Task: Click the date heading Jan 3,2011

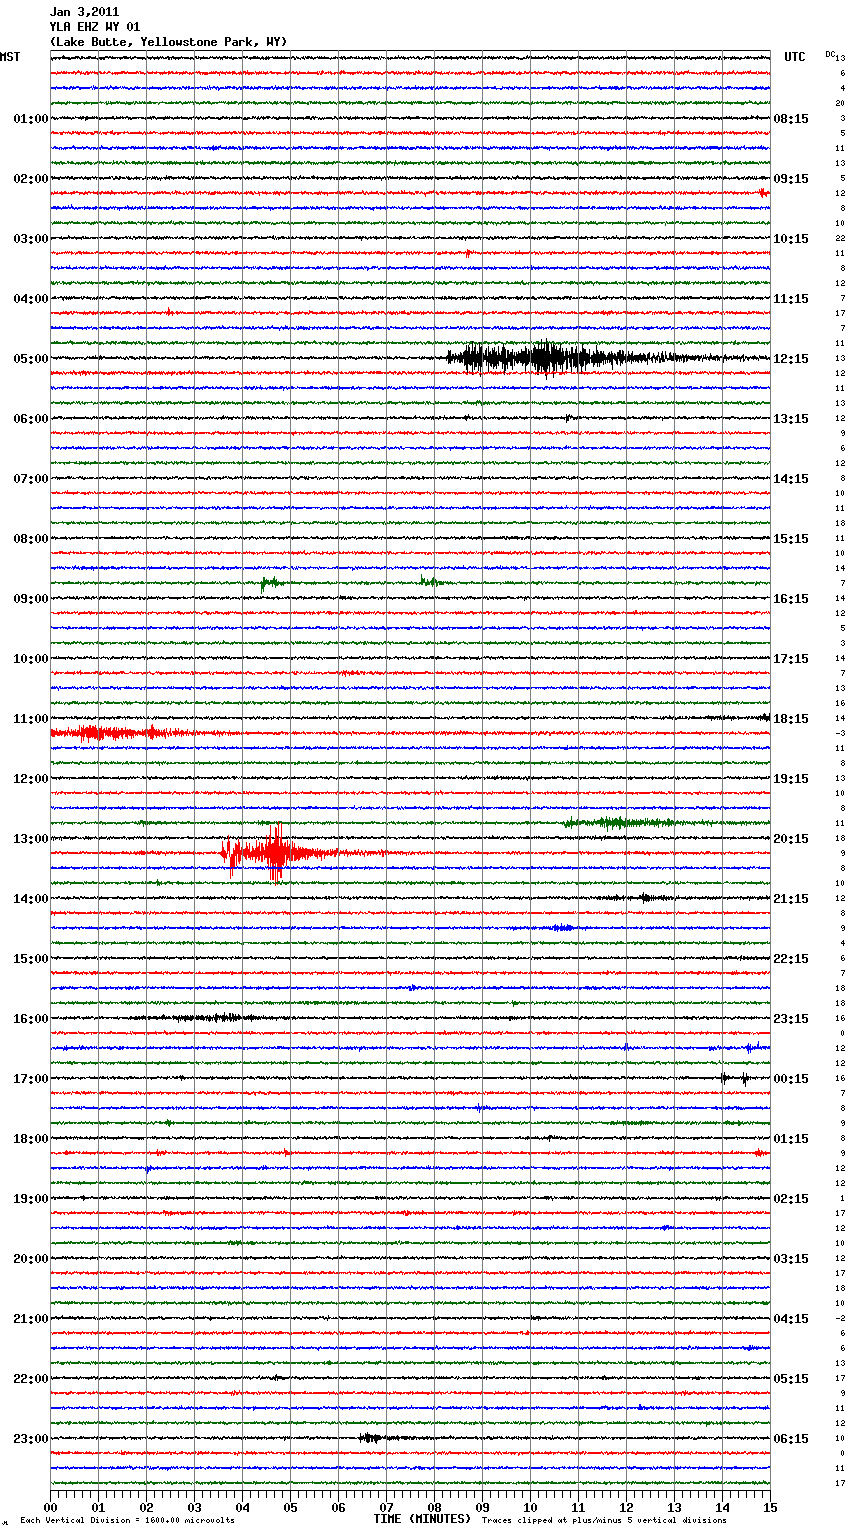Action: (x=84, y=12)
